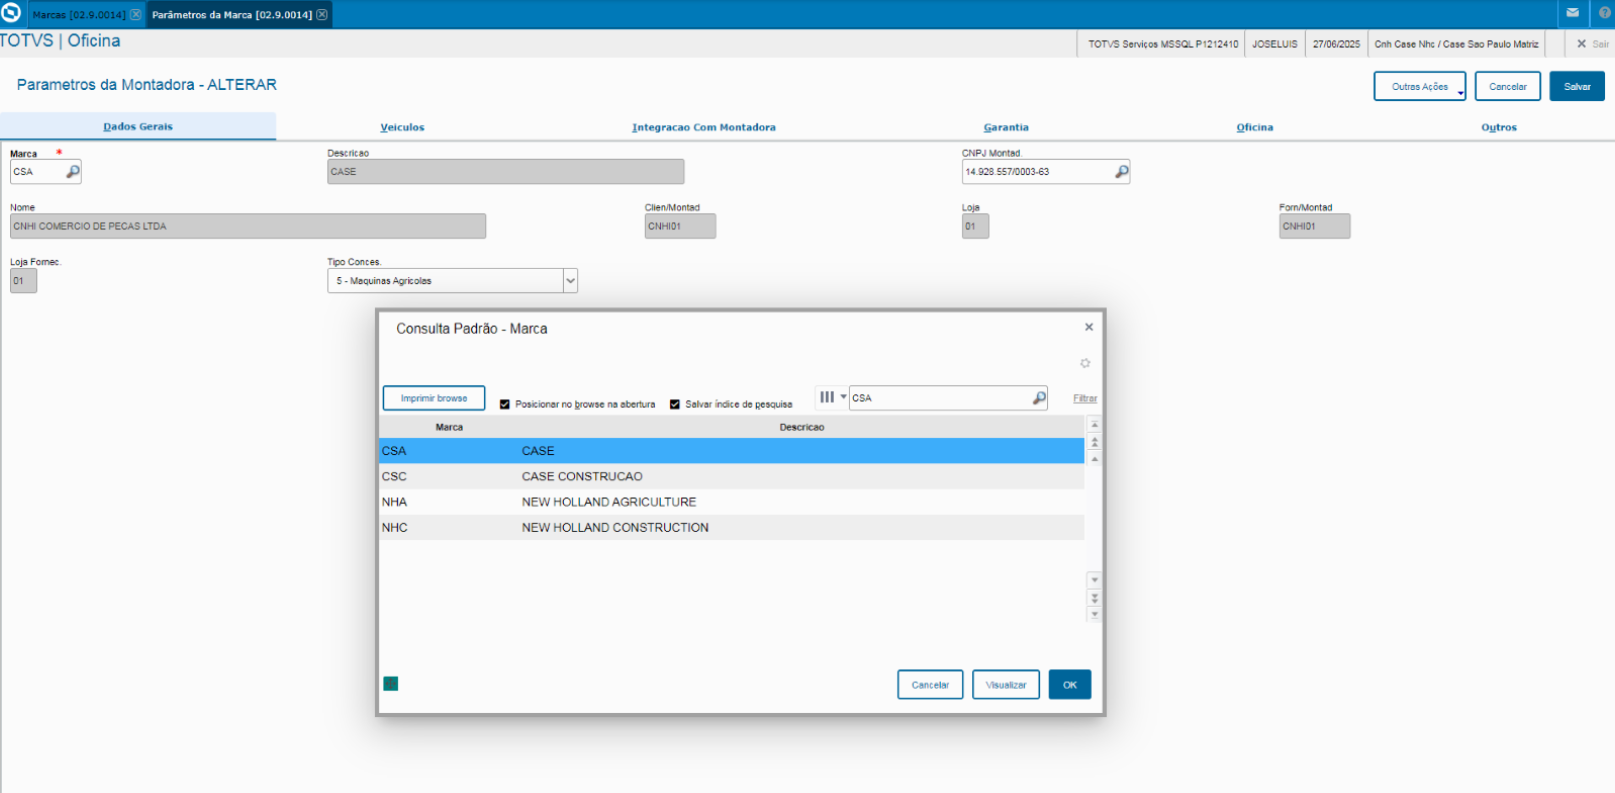
Task: Open the Outras Ações dropdown button
Action: coord(1420,87)
